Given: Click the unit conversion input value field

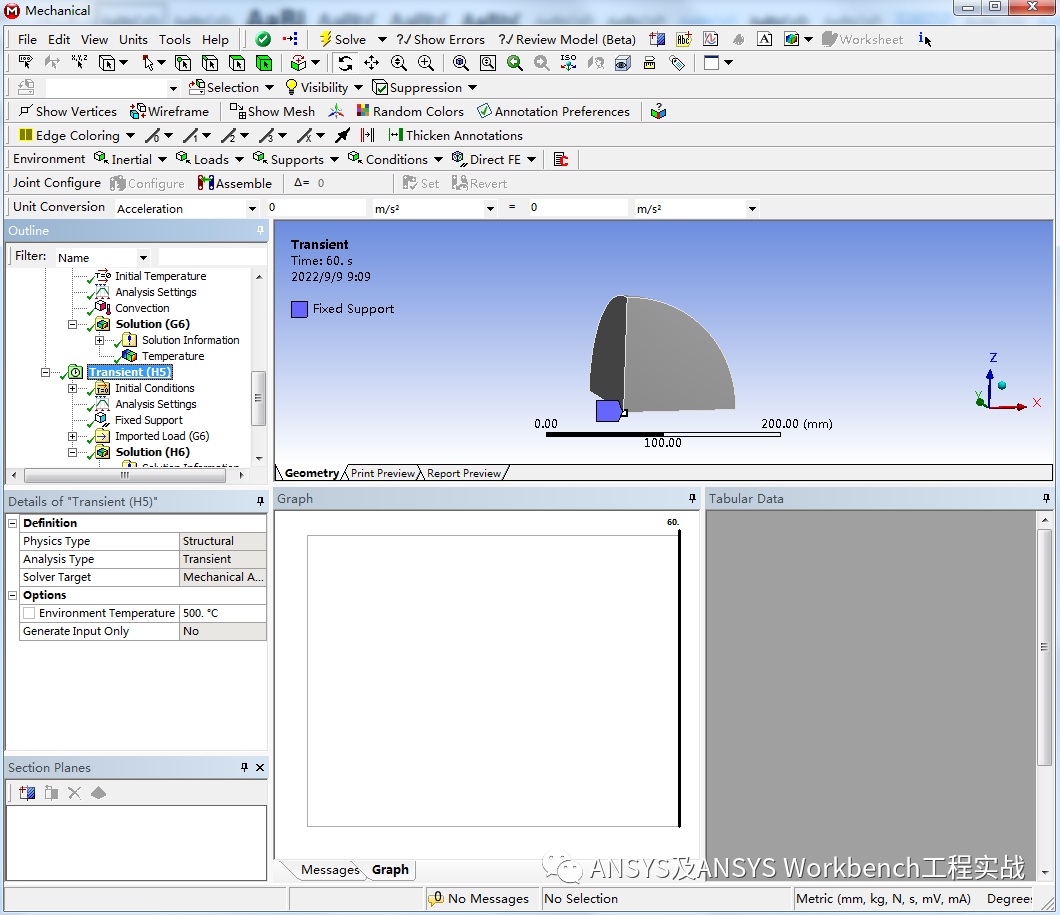Looking at the screenshot, I should (315, 207).
